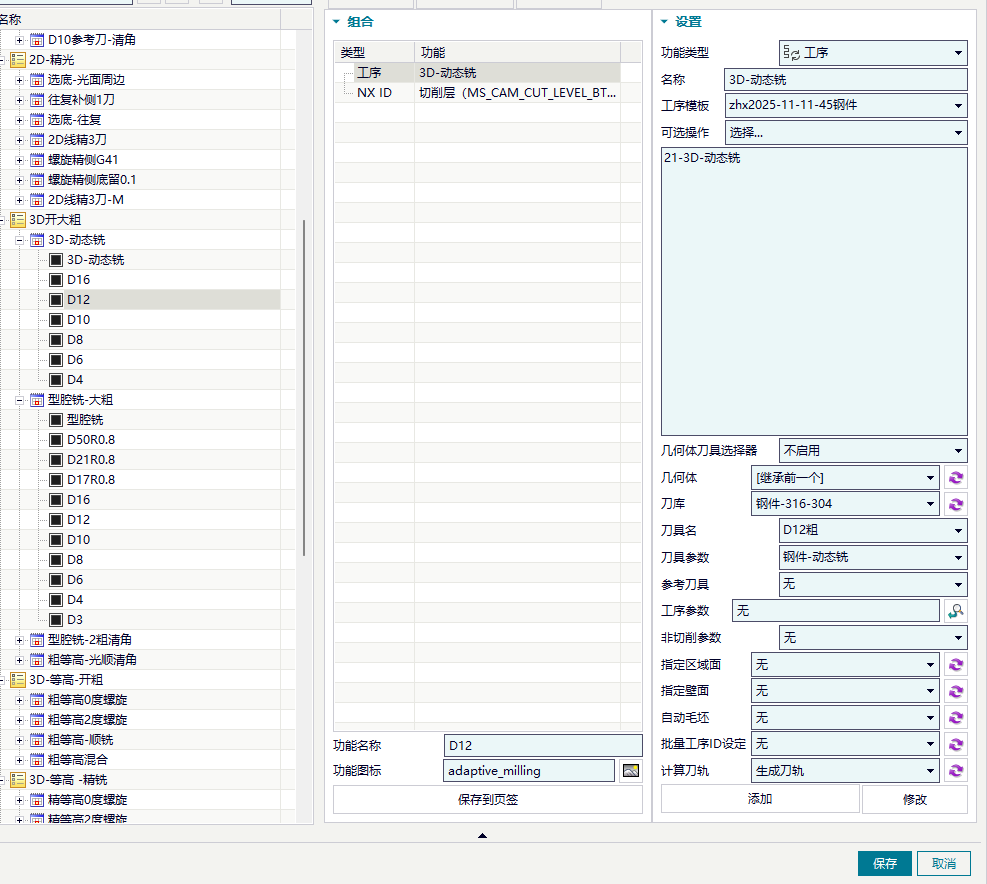Open image picker beside 功能图标 field

[631, 771]
